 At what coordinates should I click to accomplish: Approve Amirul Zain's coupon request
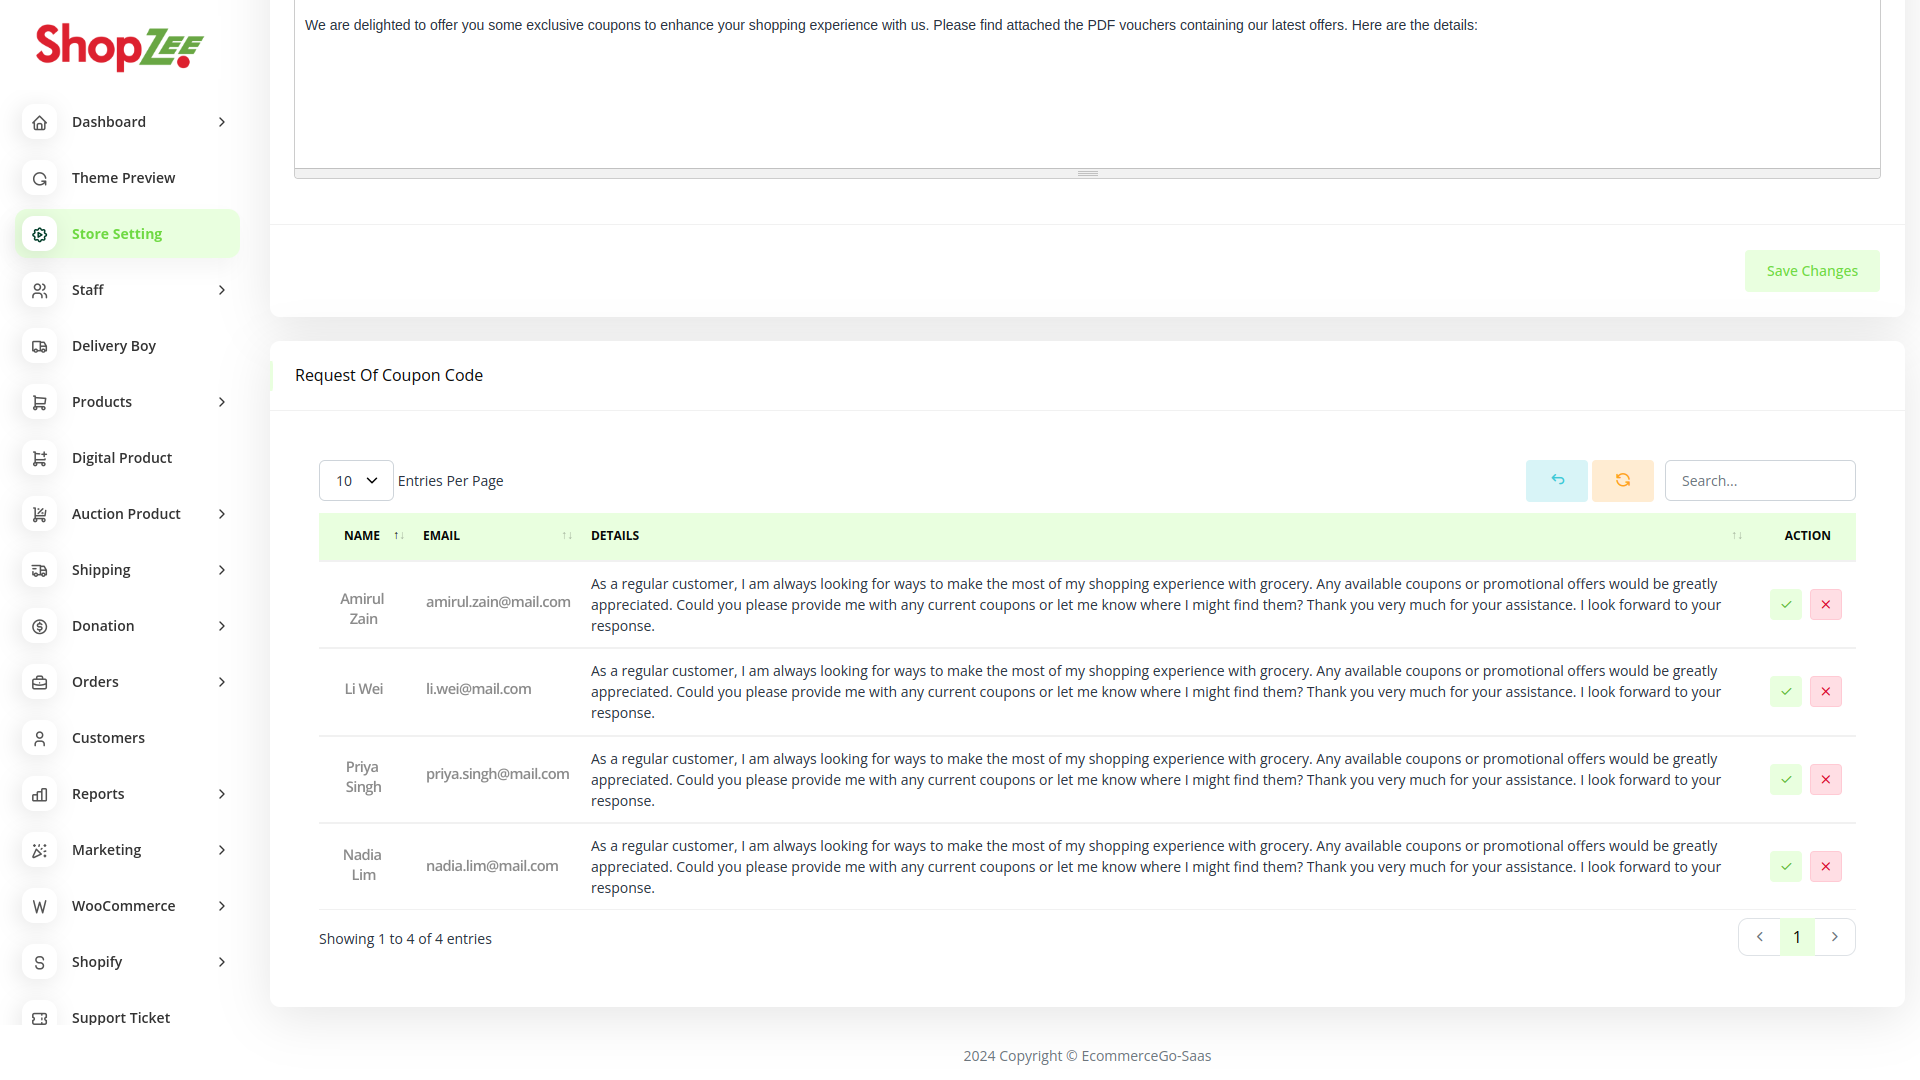[1785, 605]
